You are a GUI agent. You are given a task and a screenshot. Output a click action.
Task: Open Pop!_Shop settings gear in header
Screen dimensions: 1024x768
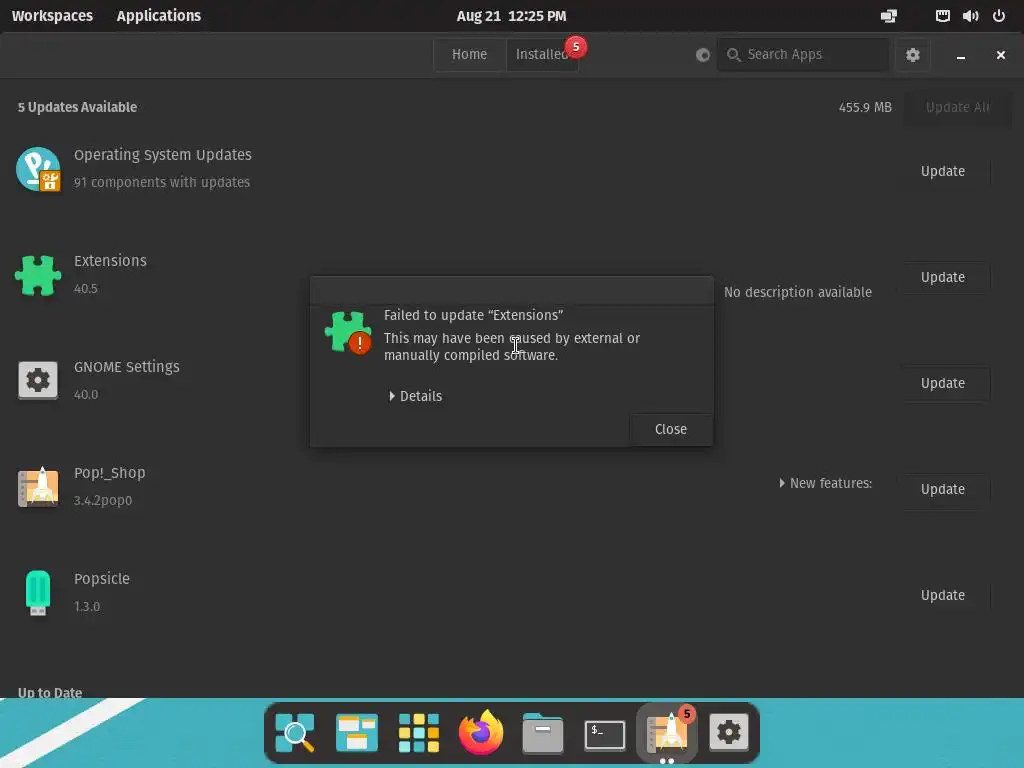pyautogui.click(x=913, y=55)
